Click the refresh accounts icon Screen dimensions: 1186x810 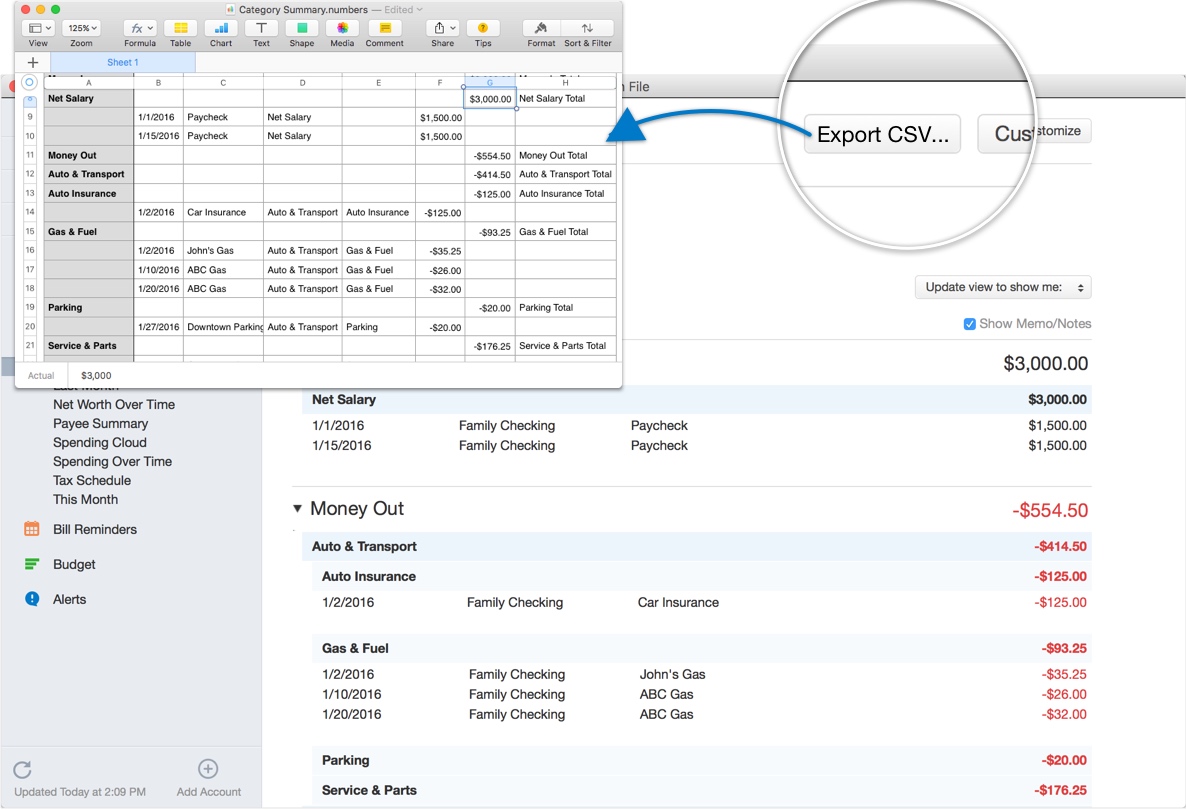point(23,769)
